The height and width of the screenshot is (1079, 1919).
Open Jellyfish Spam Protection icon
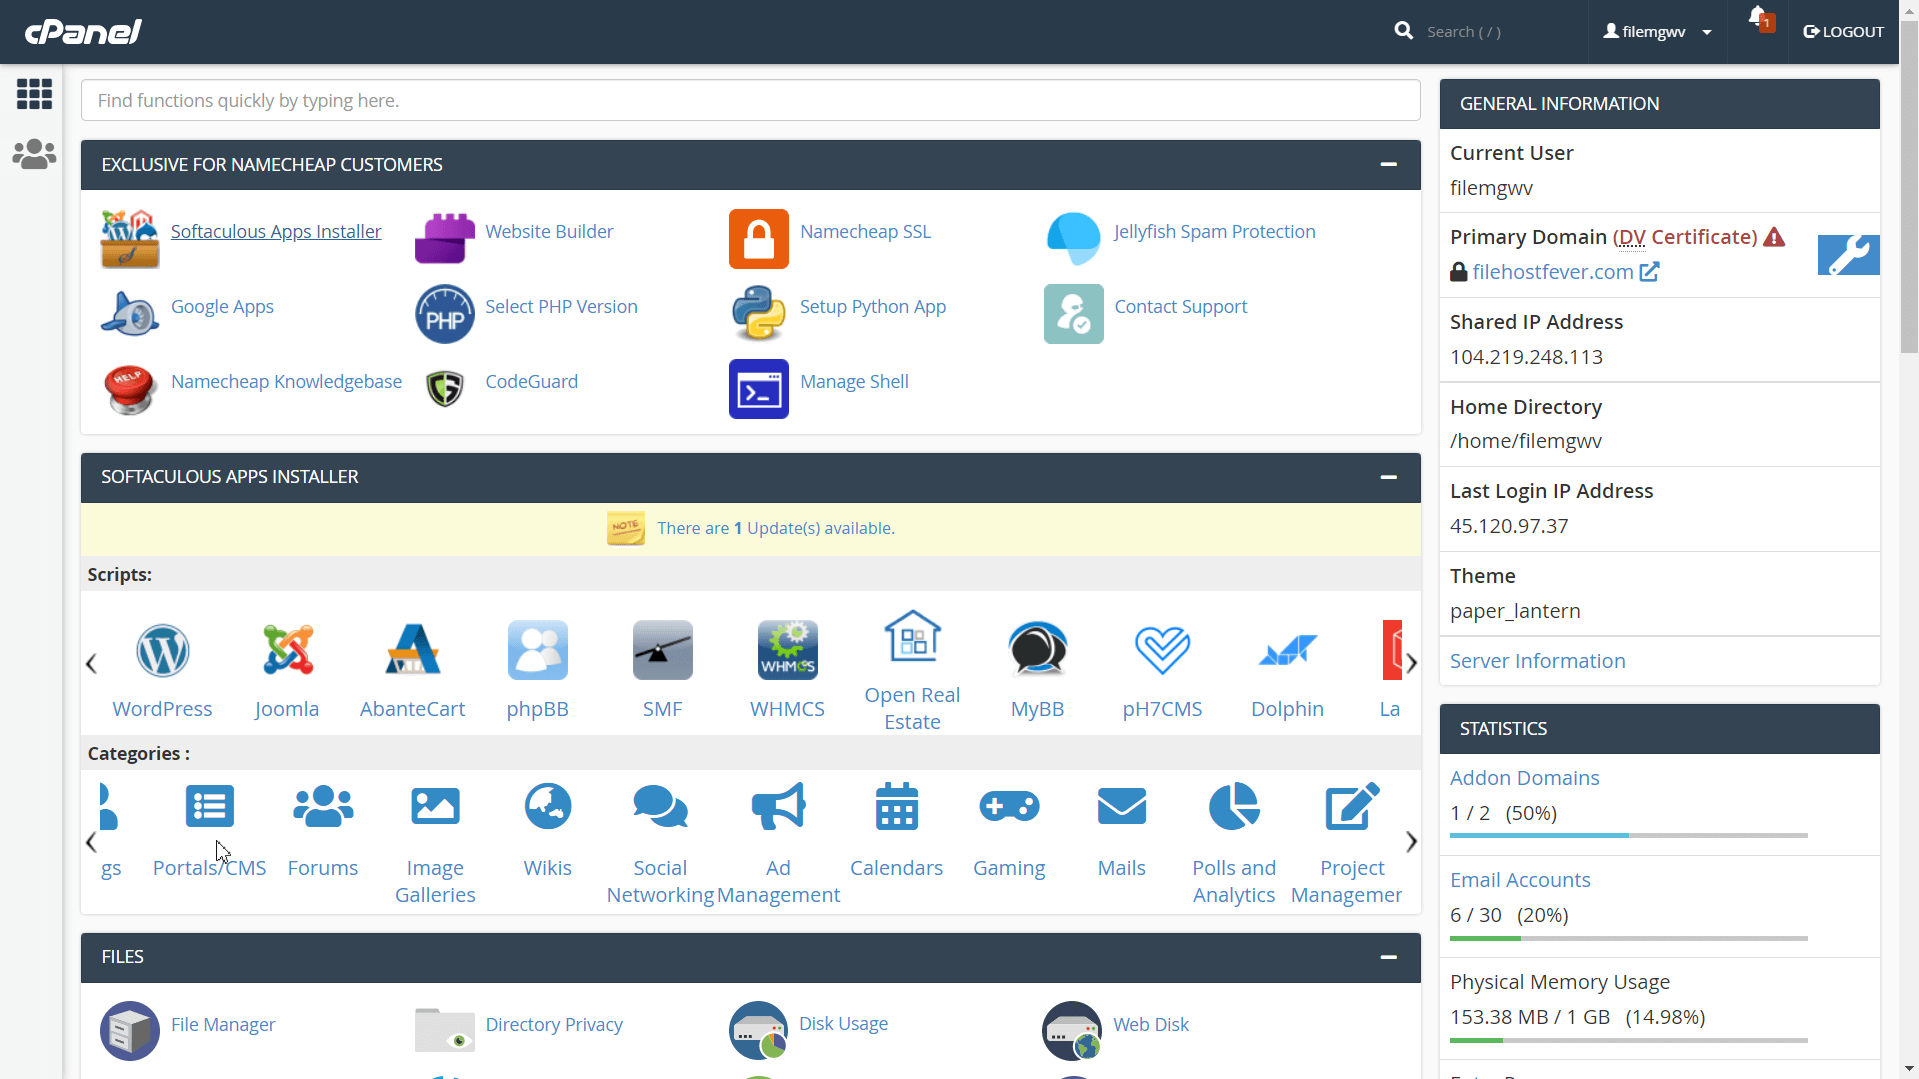pos(1073,239)
